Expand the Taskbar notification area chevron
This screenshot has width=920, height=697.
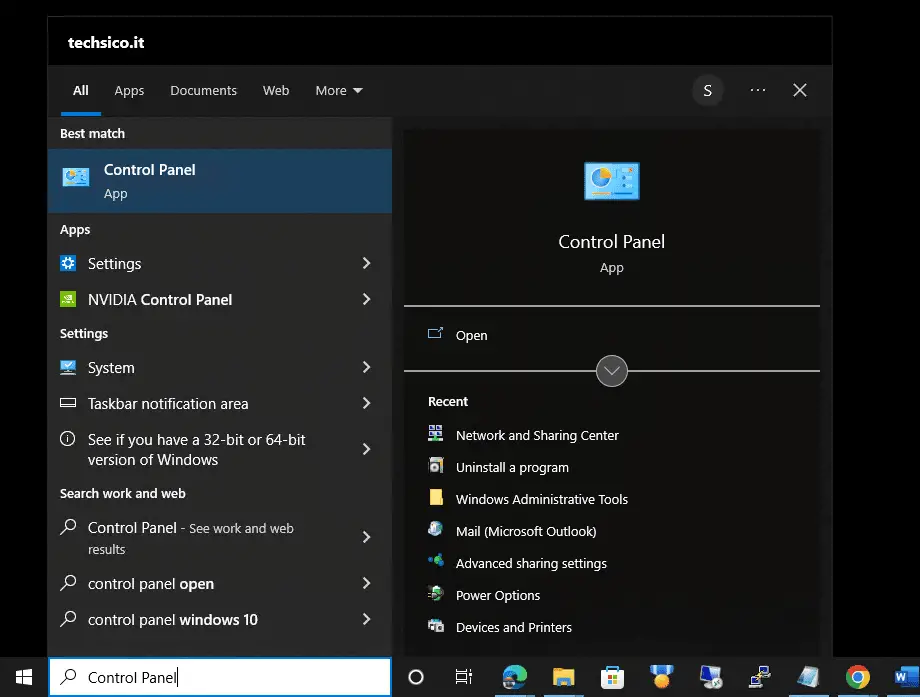pyautogui.click(x=366, y=403)
